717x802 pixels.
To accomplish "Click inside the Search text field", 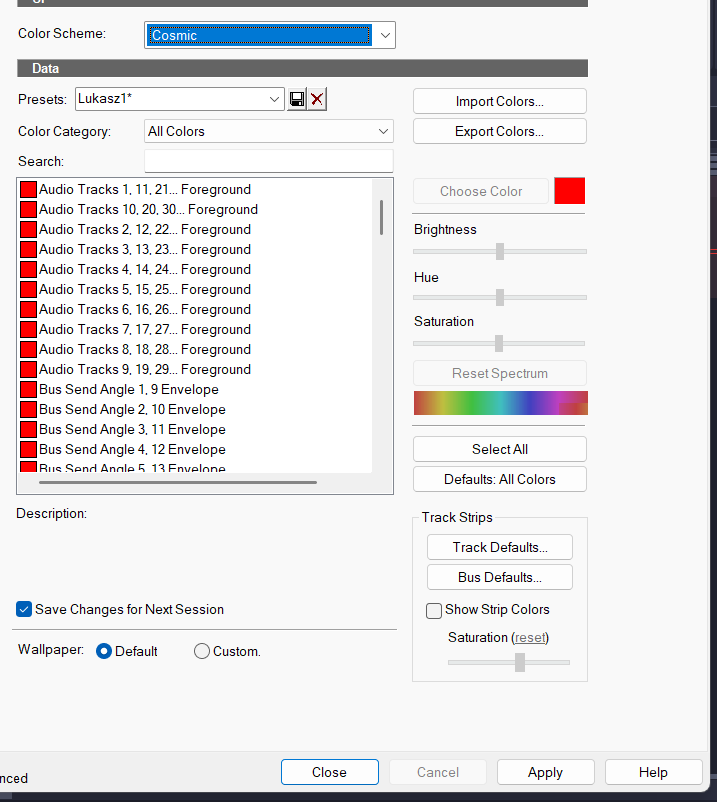I will [268, 161].
